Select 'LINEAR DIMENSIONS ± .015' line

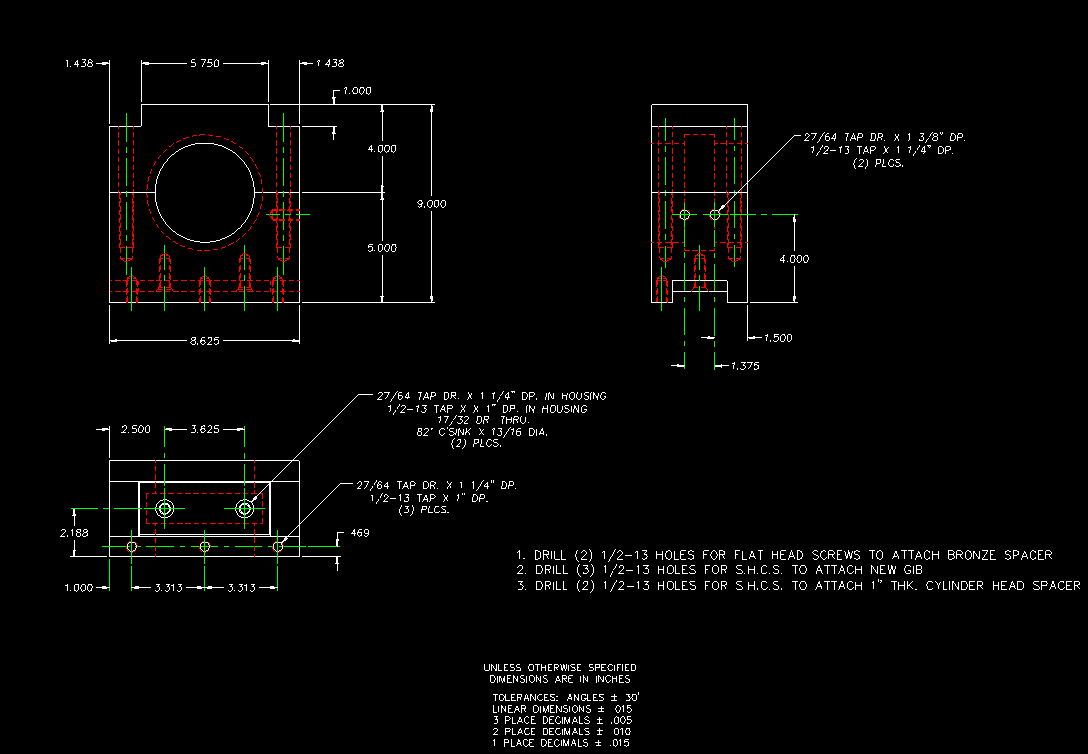pos(562,709)
